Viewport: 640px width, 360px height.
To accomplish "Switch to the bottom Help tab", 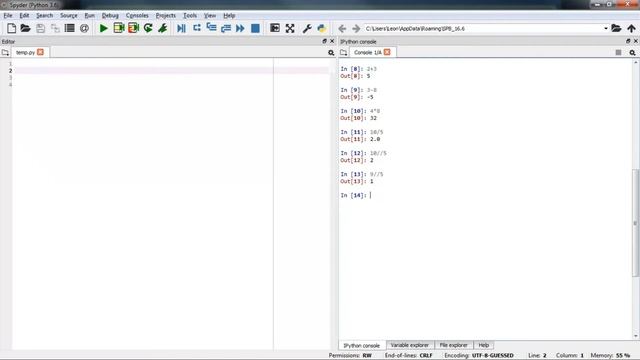I will [x=484, y=345].
